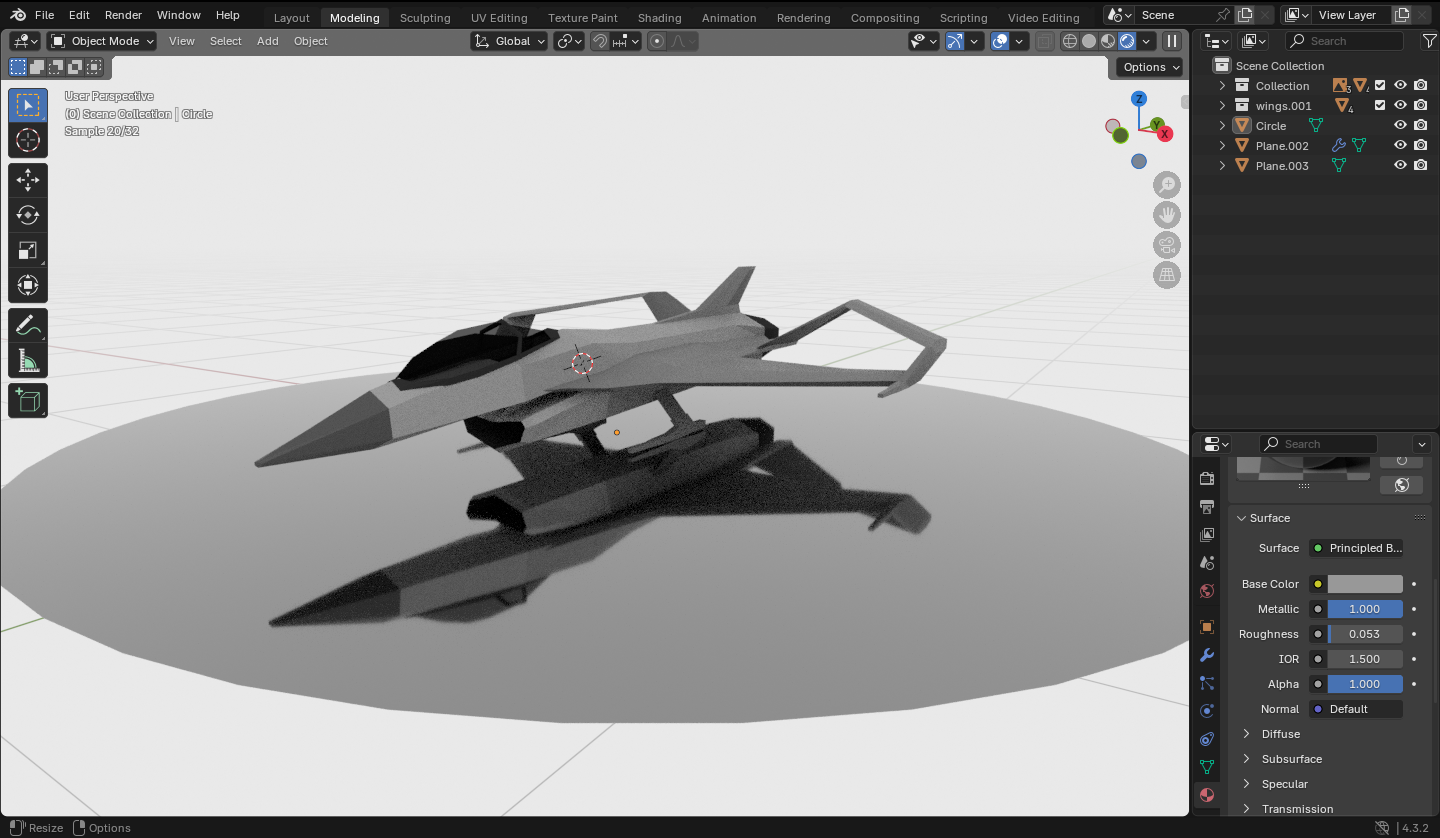This screenshot has width=1440, height=838.
Task: Uncheck wings.001 exclude checkbox
Action: pos(1380,106)
